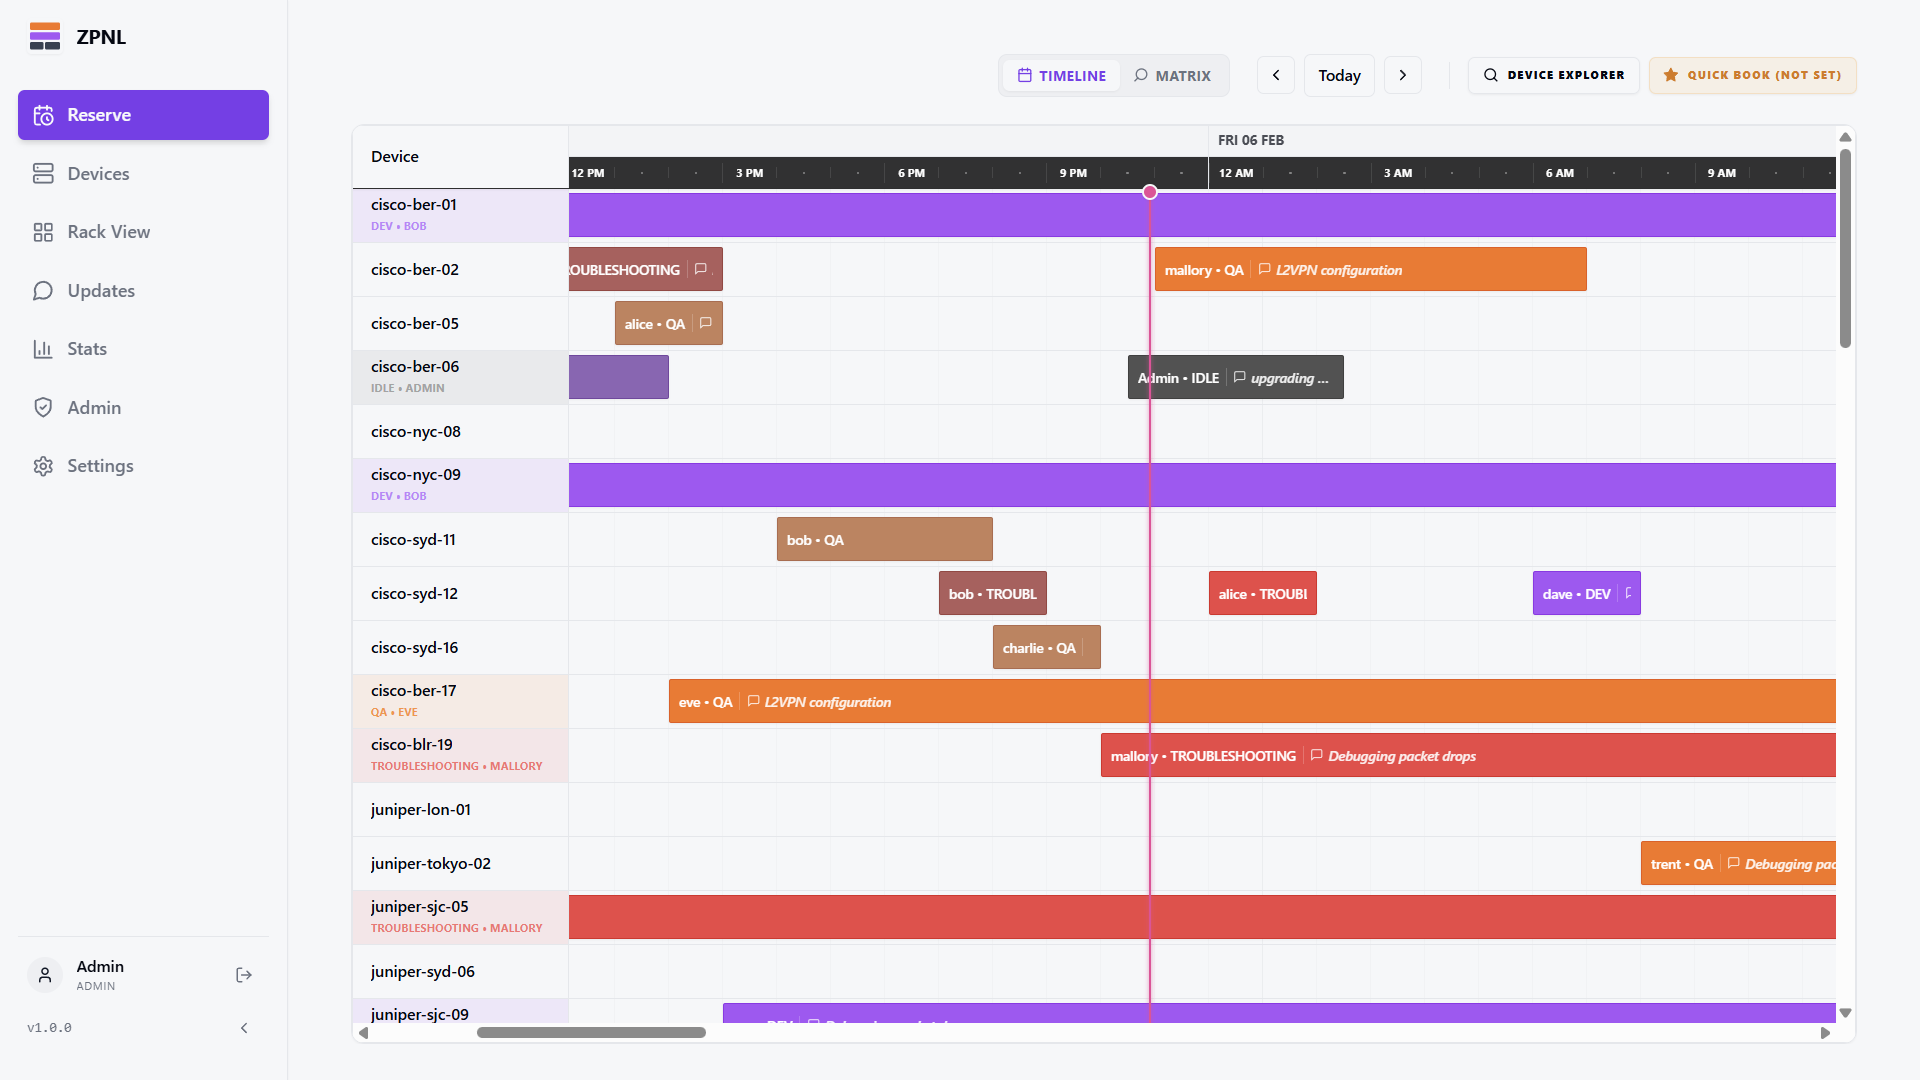Click Quick Book (Not Set)
This screenshot has width=1920, height=1080.
pyautogui.click(x=1752, y=75)
